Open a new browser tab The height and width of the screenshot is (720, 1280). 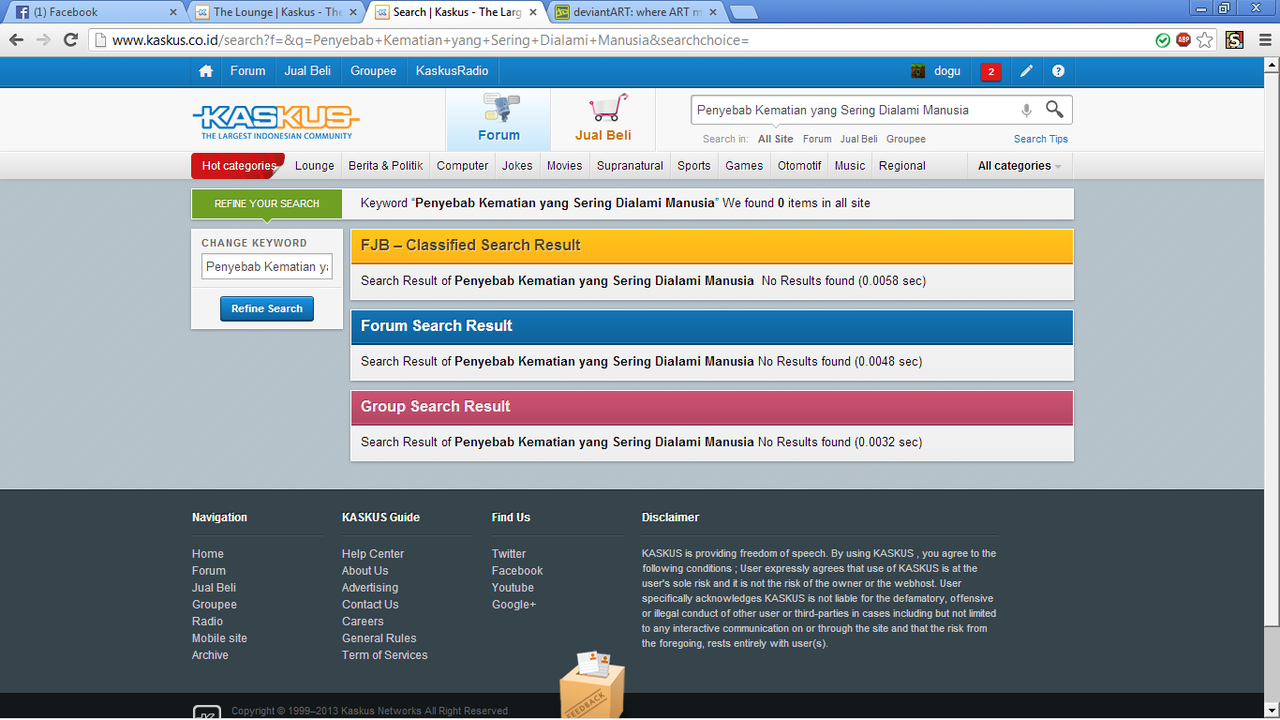pyautogui.click(x=743, y=12)
